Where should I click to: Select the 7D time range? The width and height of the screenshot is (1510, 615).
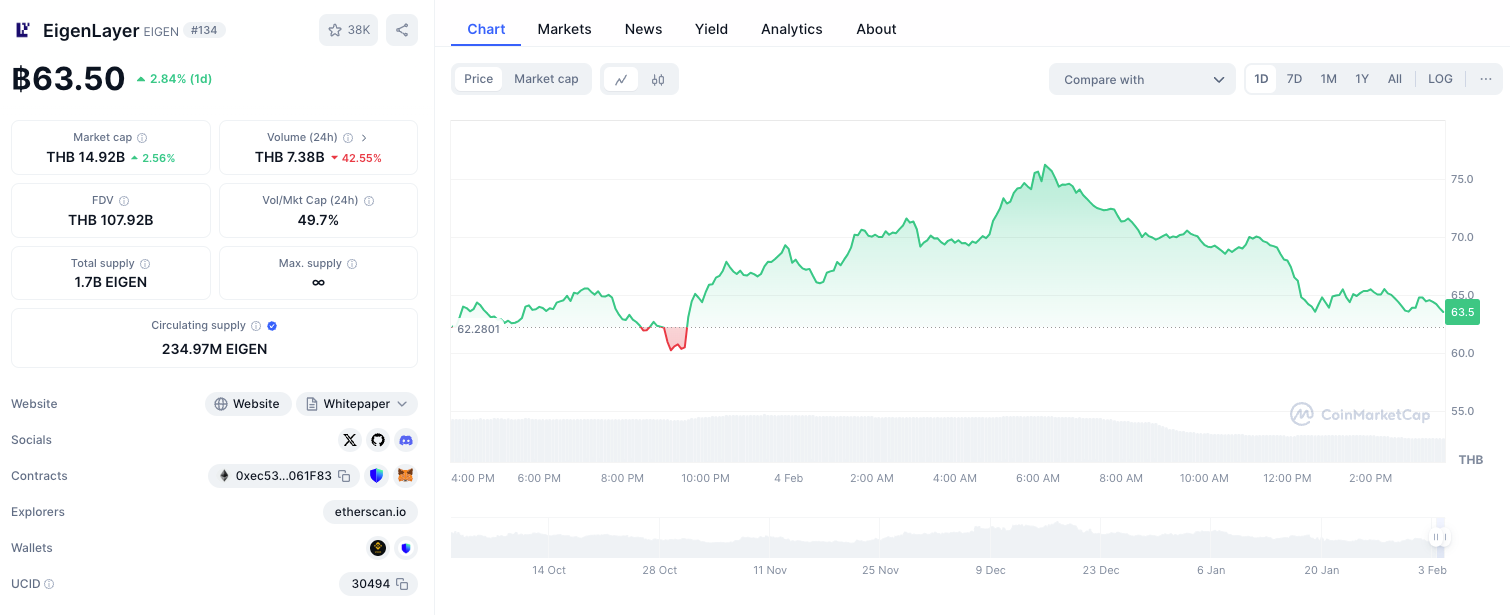1294,79
